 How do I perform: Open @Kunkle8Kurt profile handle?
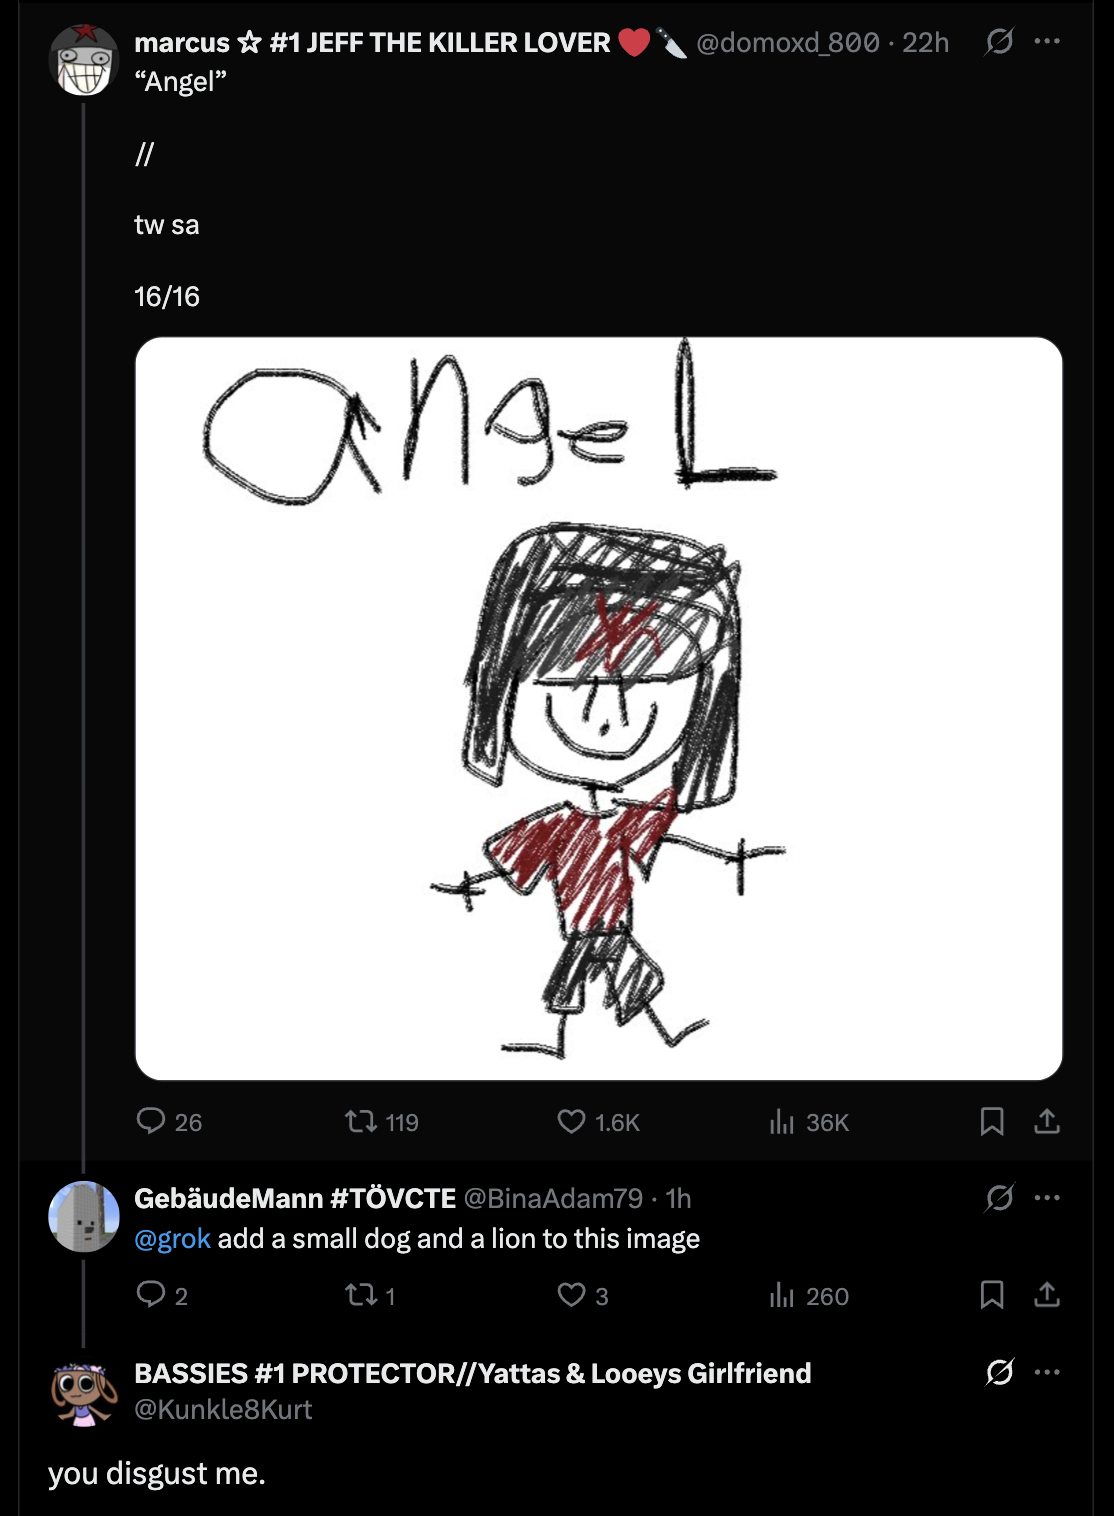[x=223, y=1409]
